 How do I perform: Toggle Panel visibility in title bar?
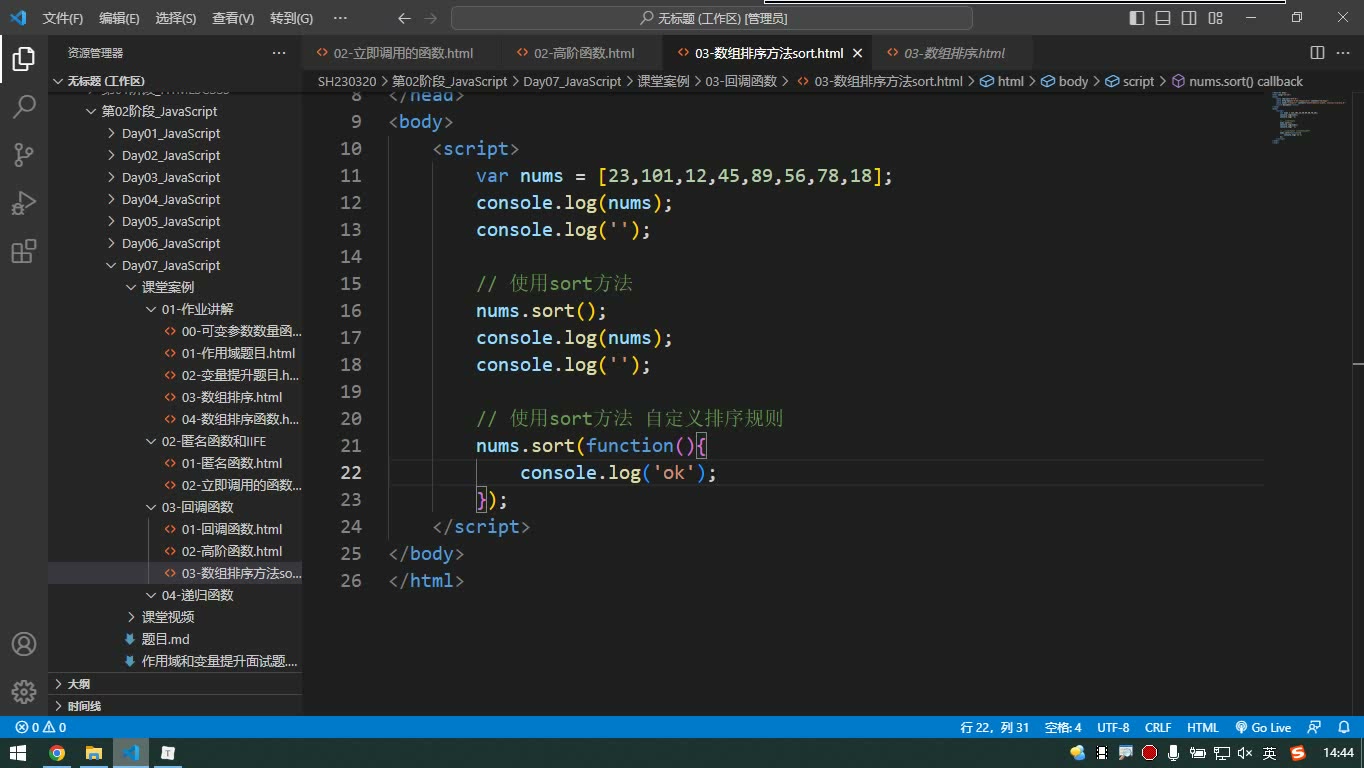point(1163,18)
